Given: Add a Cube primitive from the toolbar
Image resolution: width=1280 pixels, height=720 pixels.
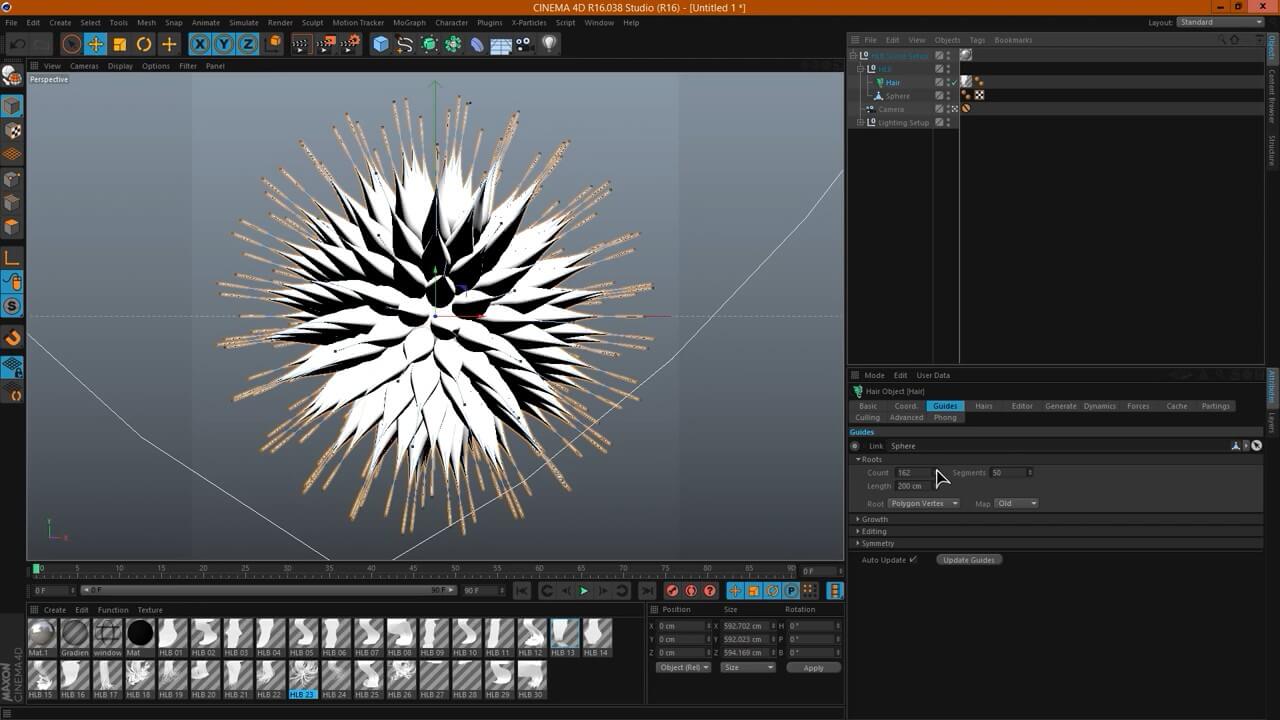Looking at the screenshot, I should [380, 44].
